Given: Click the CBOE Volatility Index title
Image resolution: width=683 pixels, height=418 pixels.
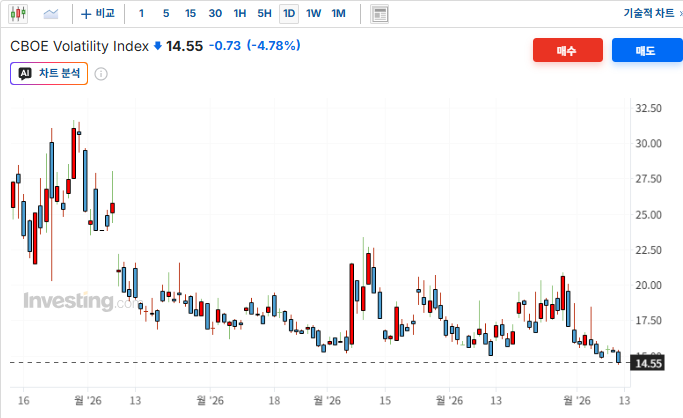Looking at the screenshot, I should tap(79, 46).
